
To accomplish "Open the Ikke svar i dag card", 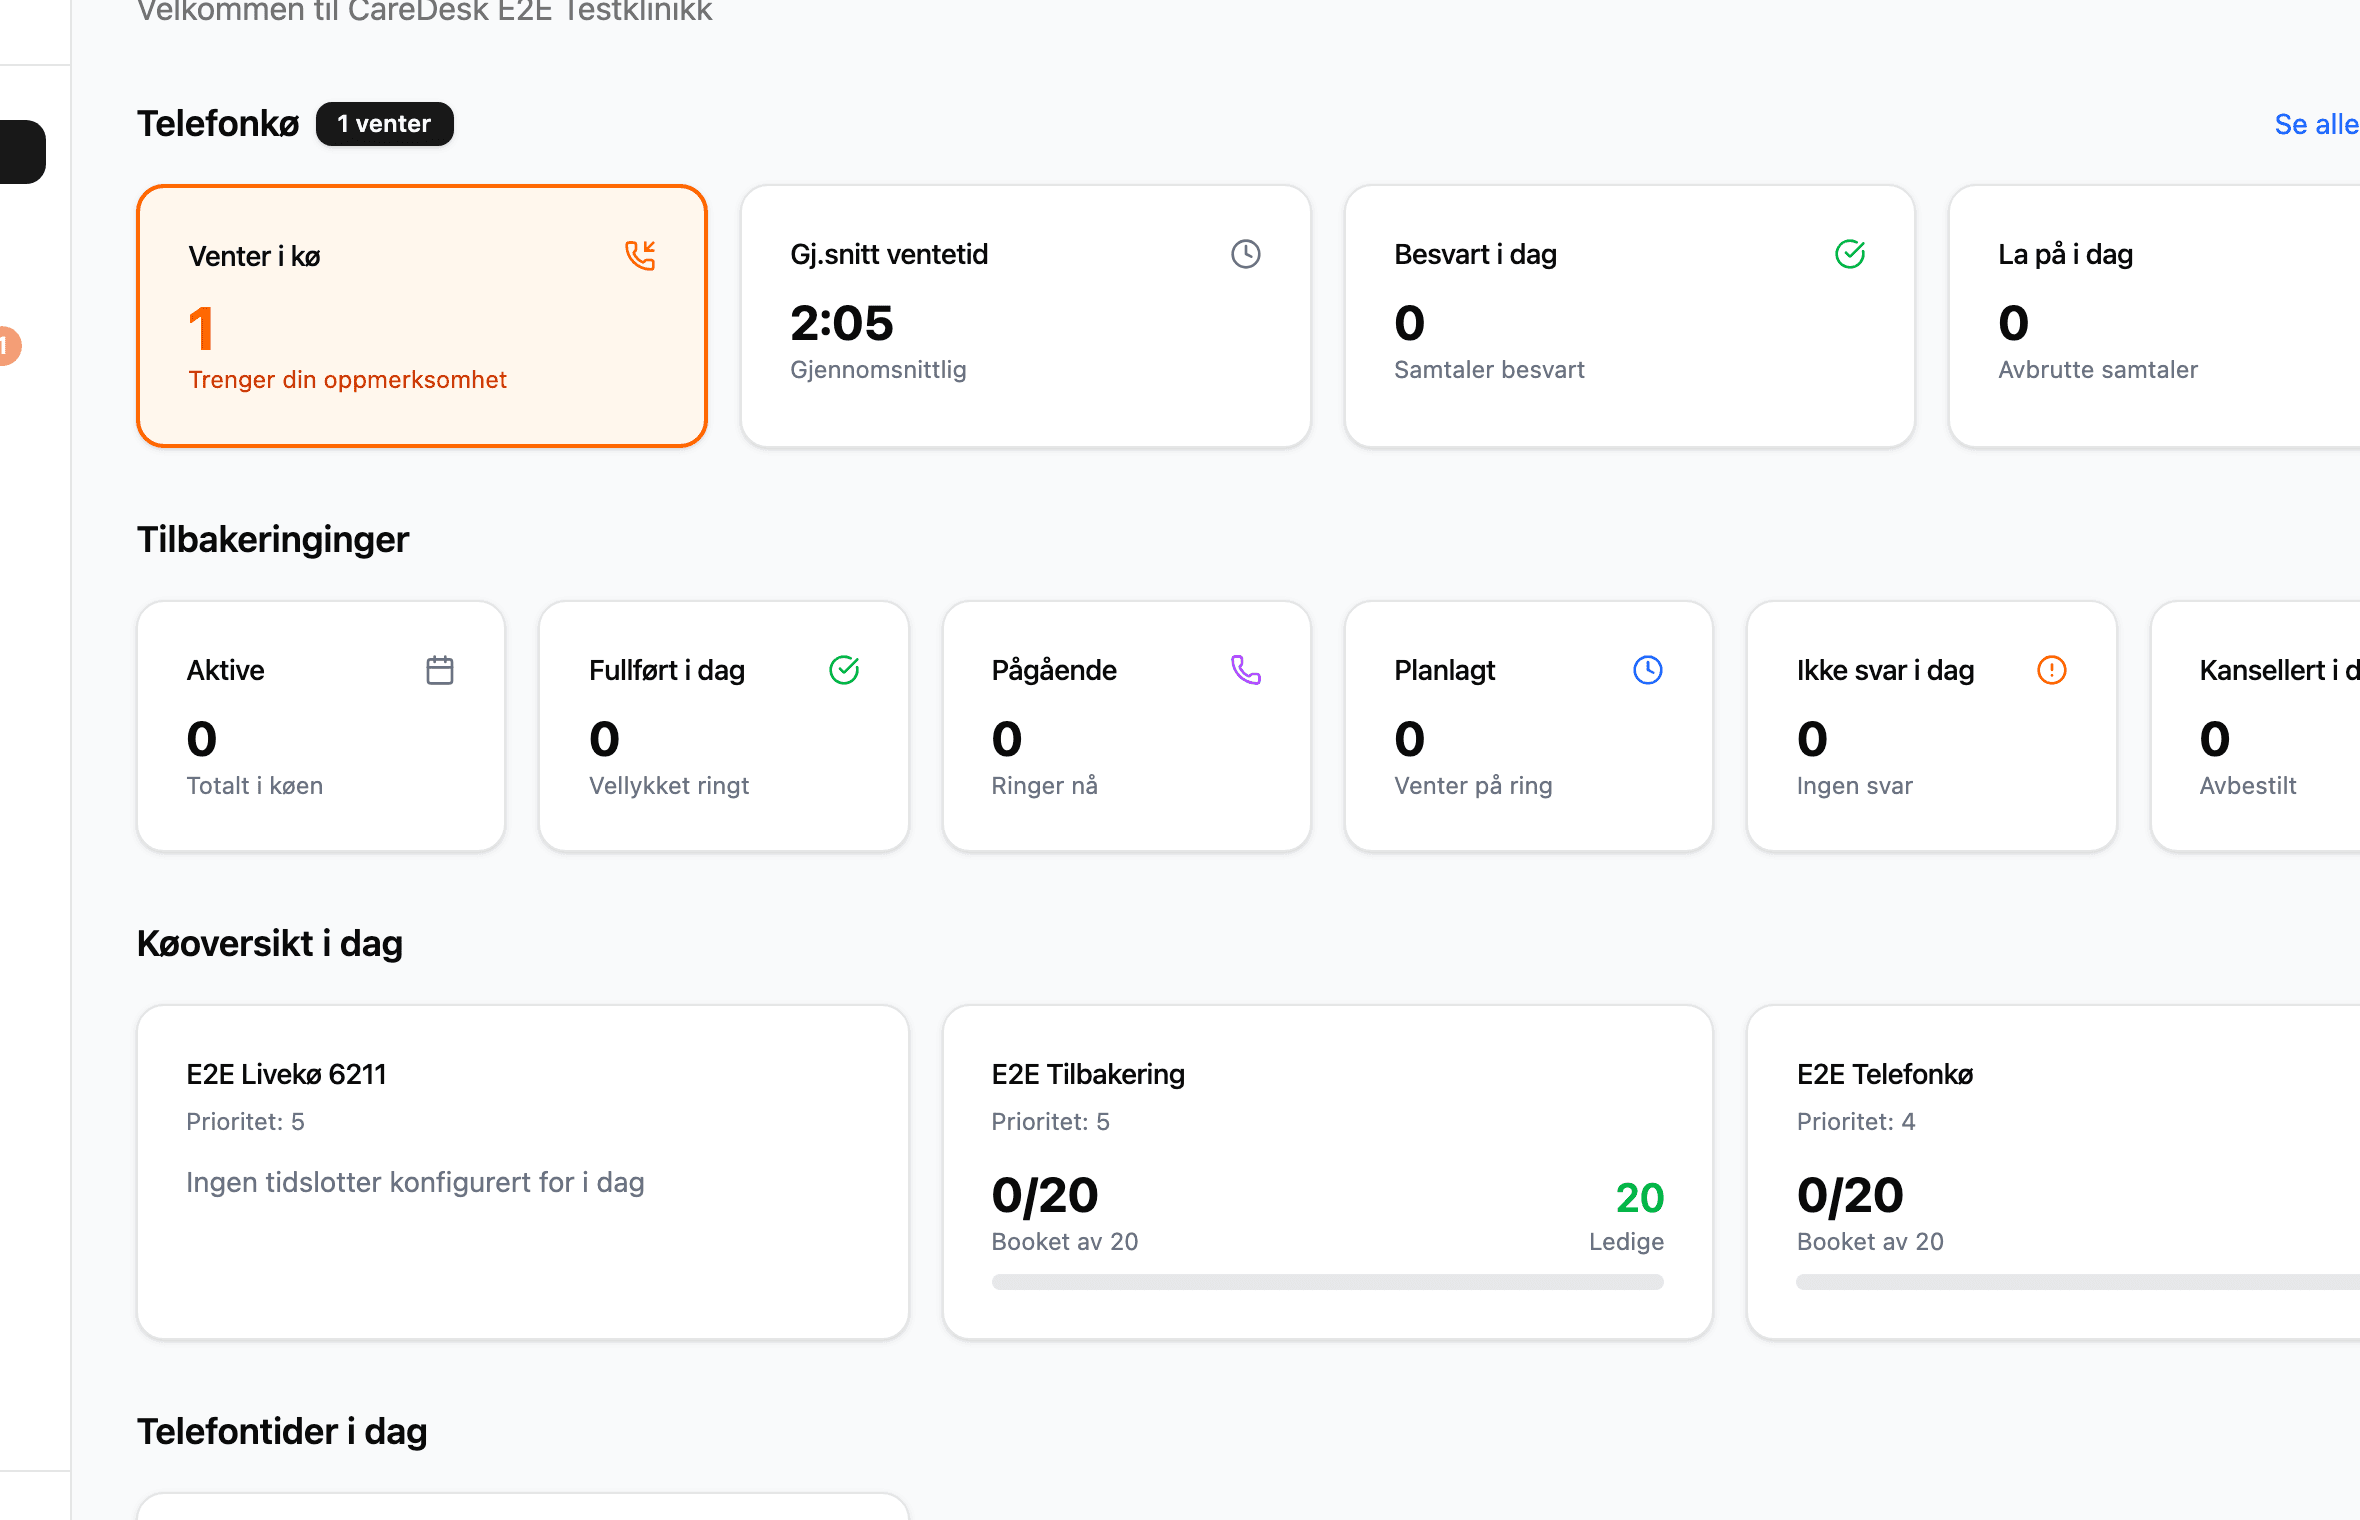I will [1932, 726].
